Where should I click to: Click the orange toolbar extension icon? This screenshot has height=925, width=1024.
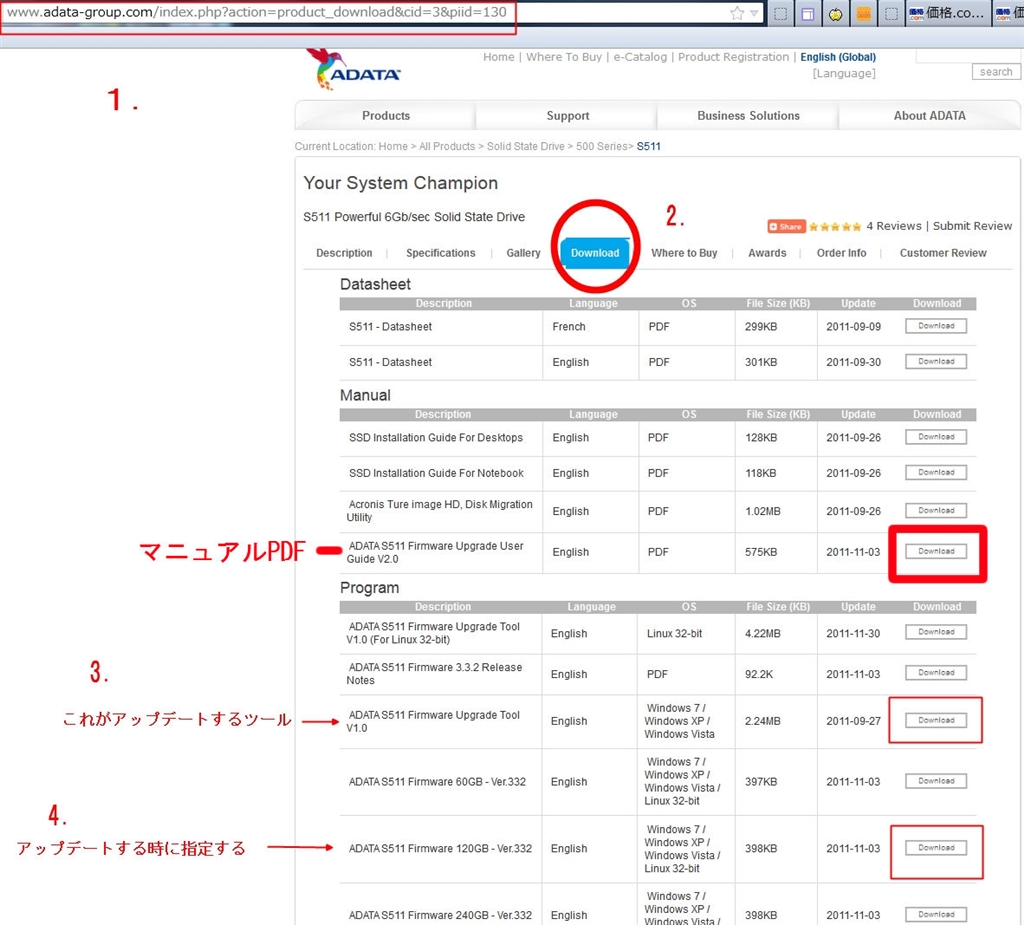coord(863,14)
